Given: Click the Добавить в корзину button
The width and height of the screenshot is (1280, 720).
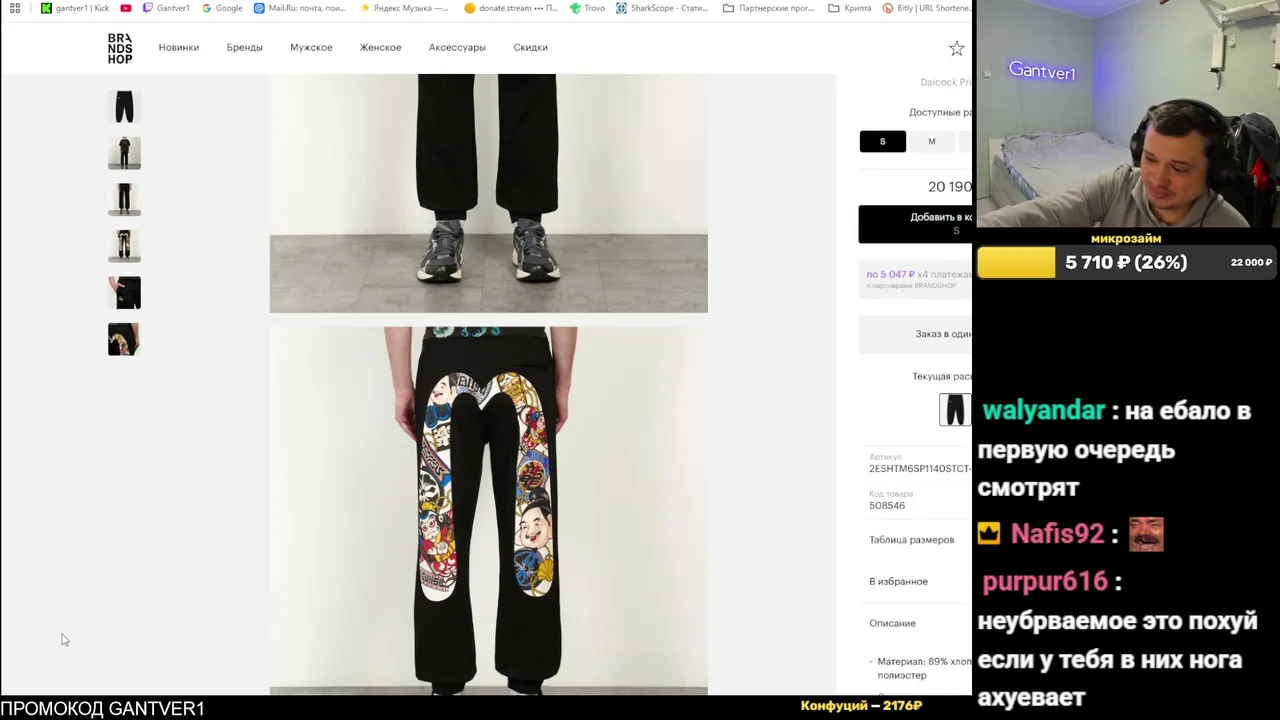Looking at the screenshot, I should click(x=915, y=224).
